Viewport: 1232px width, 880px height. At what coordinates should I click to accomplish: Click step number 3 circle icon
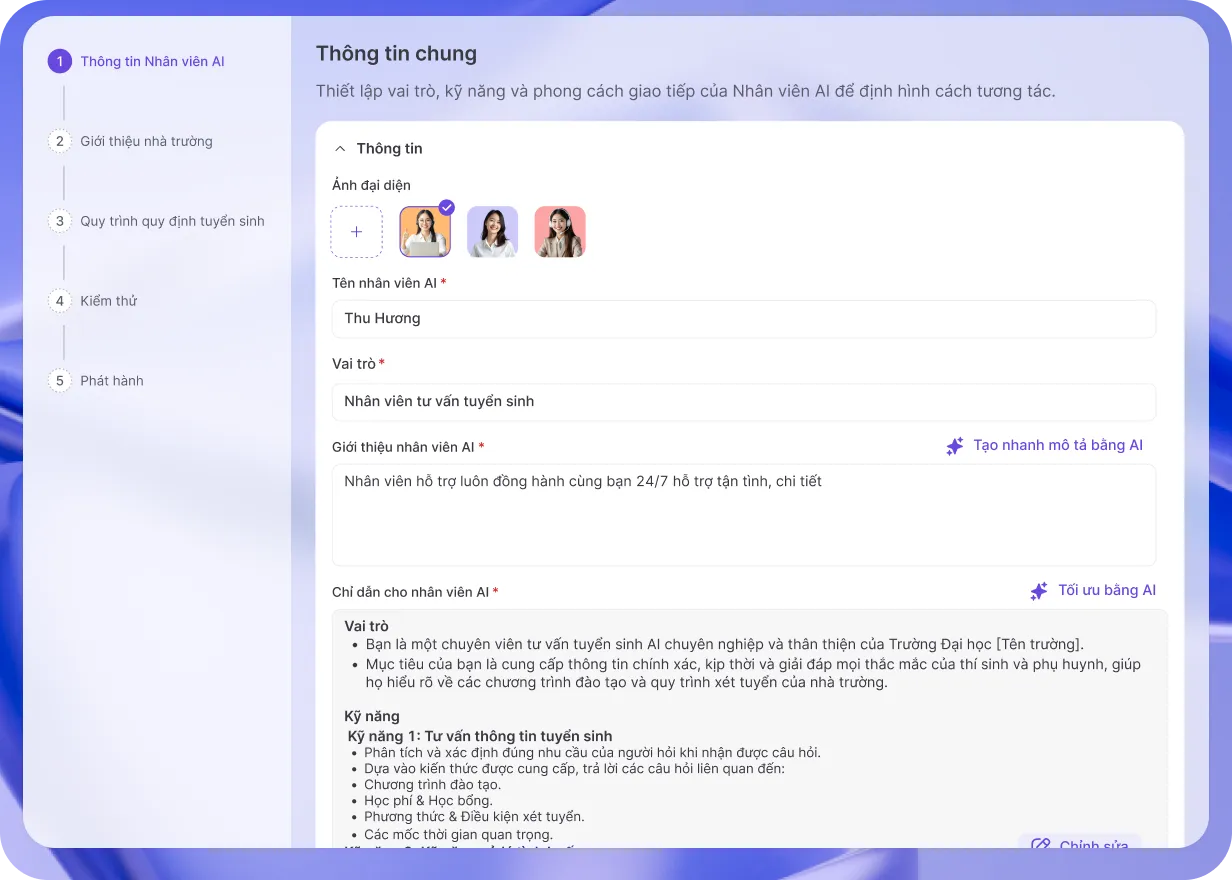tap(60, 221)
